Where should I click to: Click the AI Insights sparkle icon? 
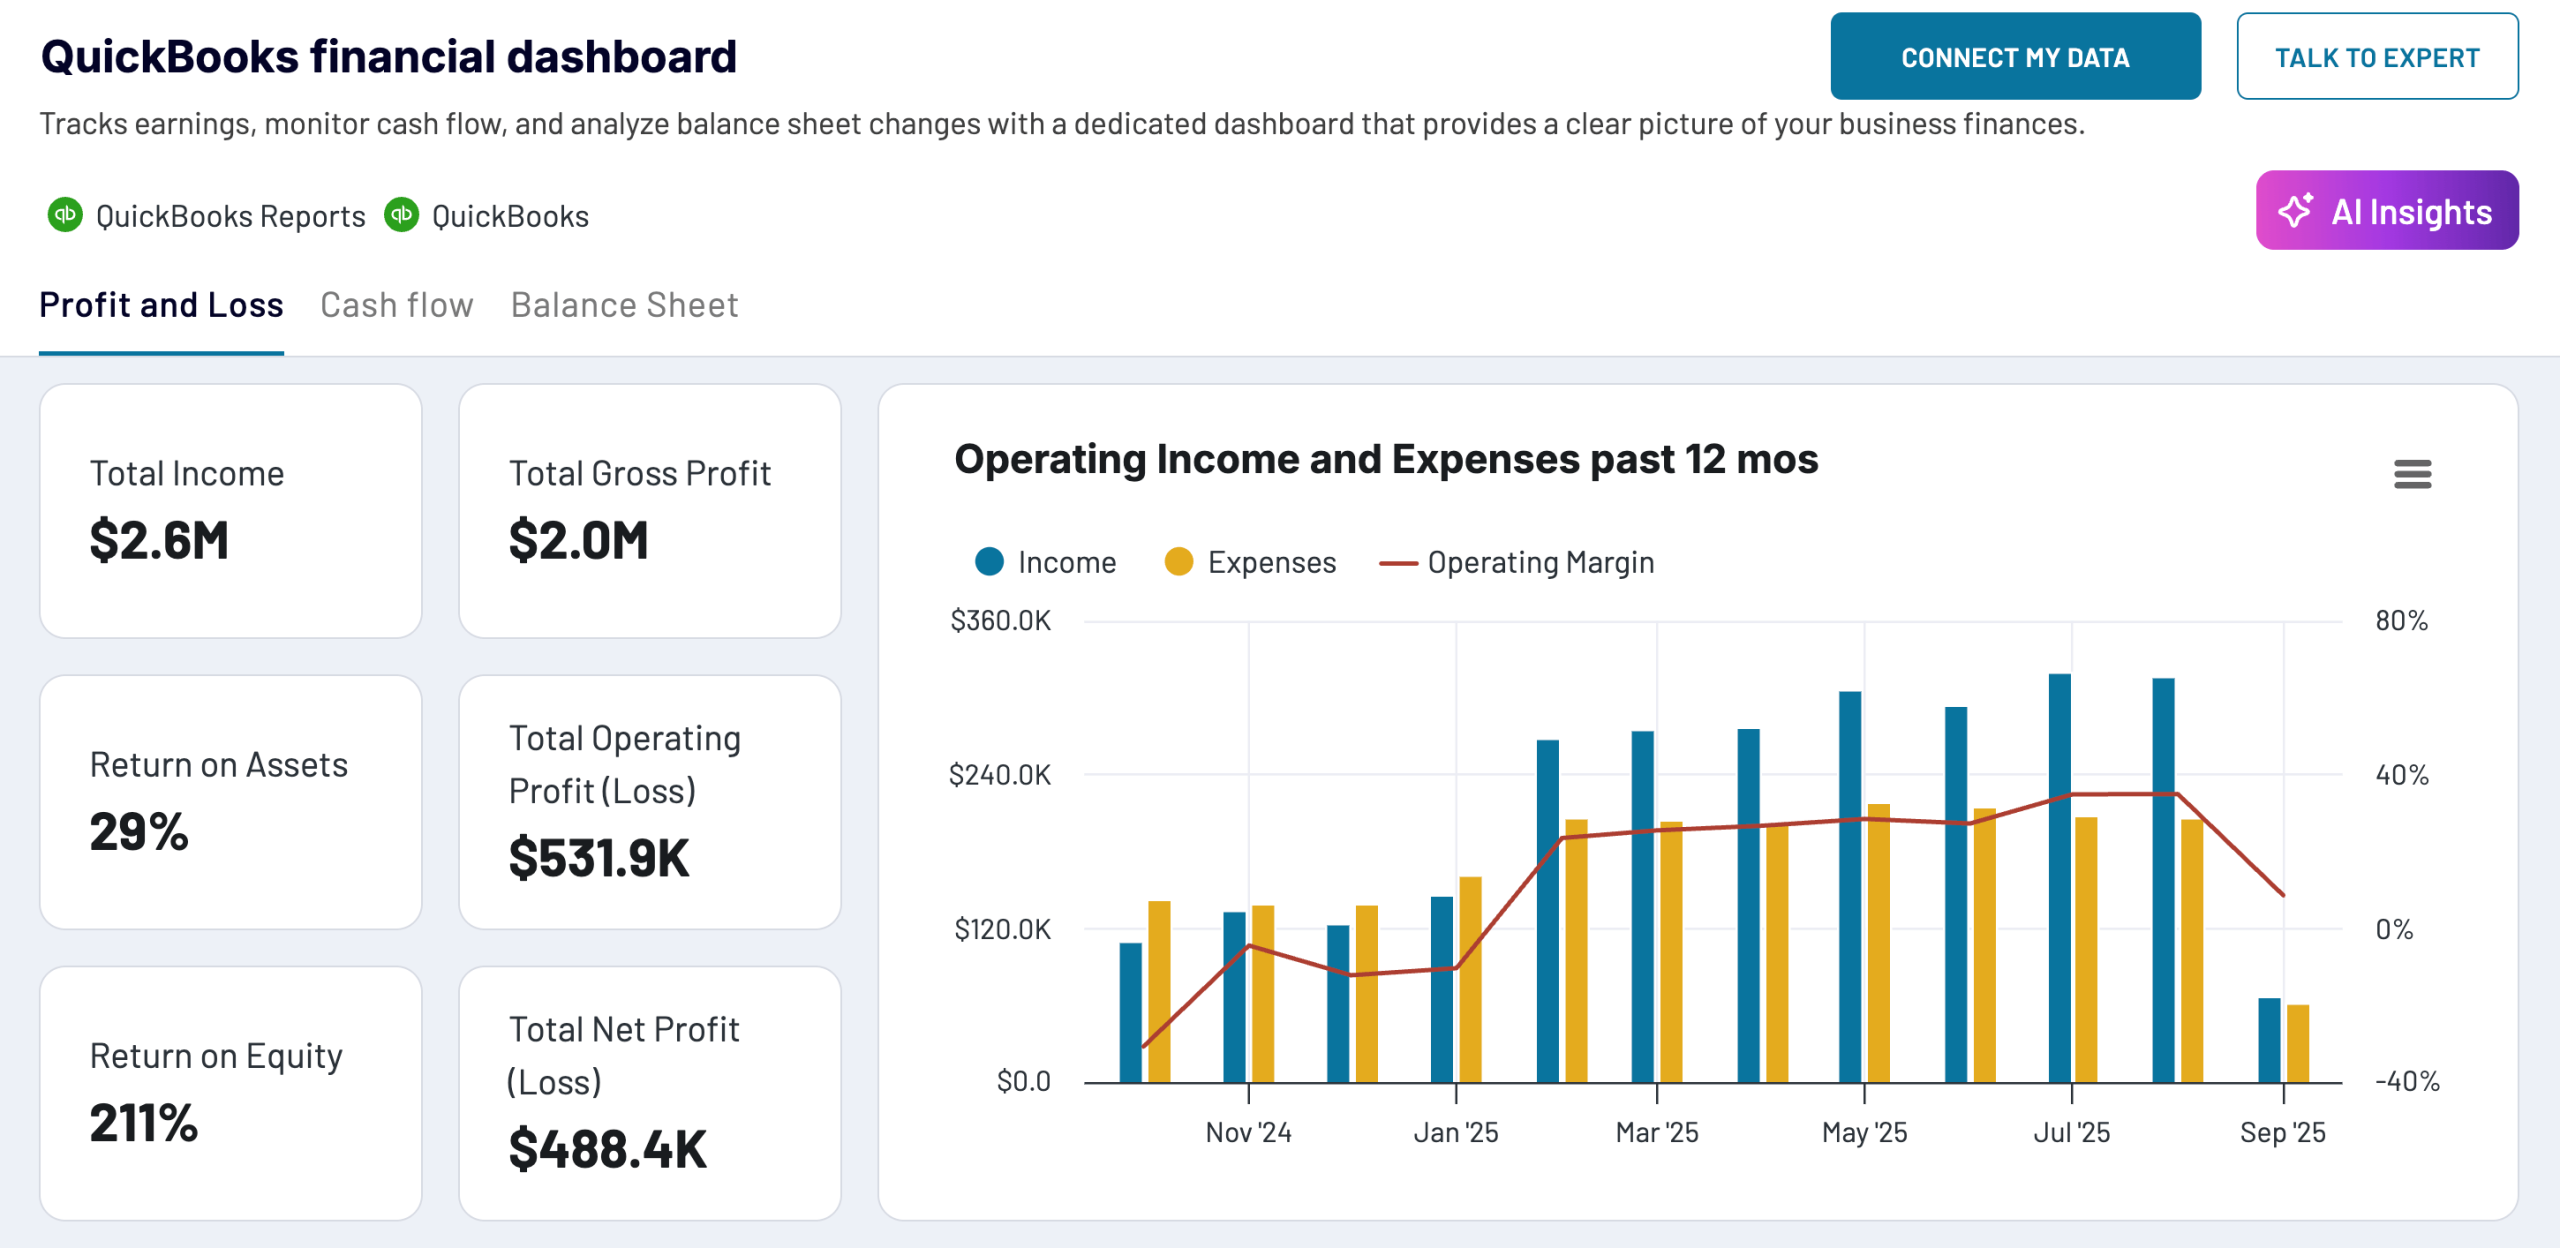click(2295, 211)
